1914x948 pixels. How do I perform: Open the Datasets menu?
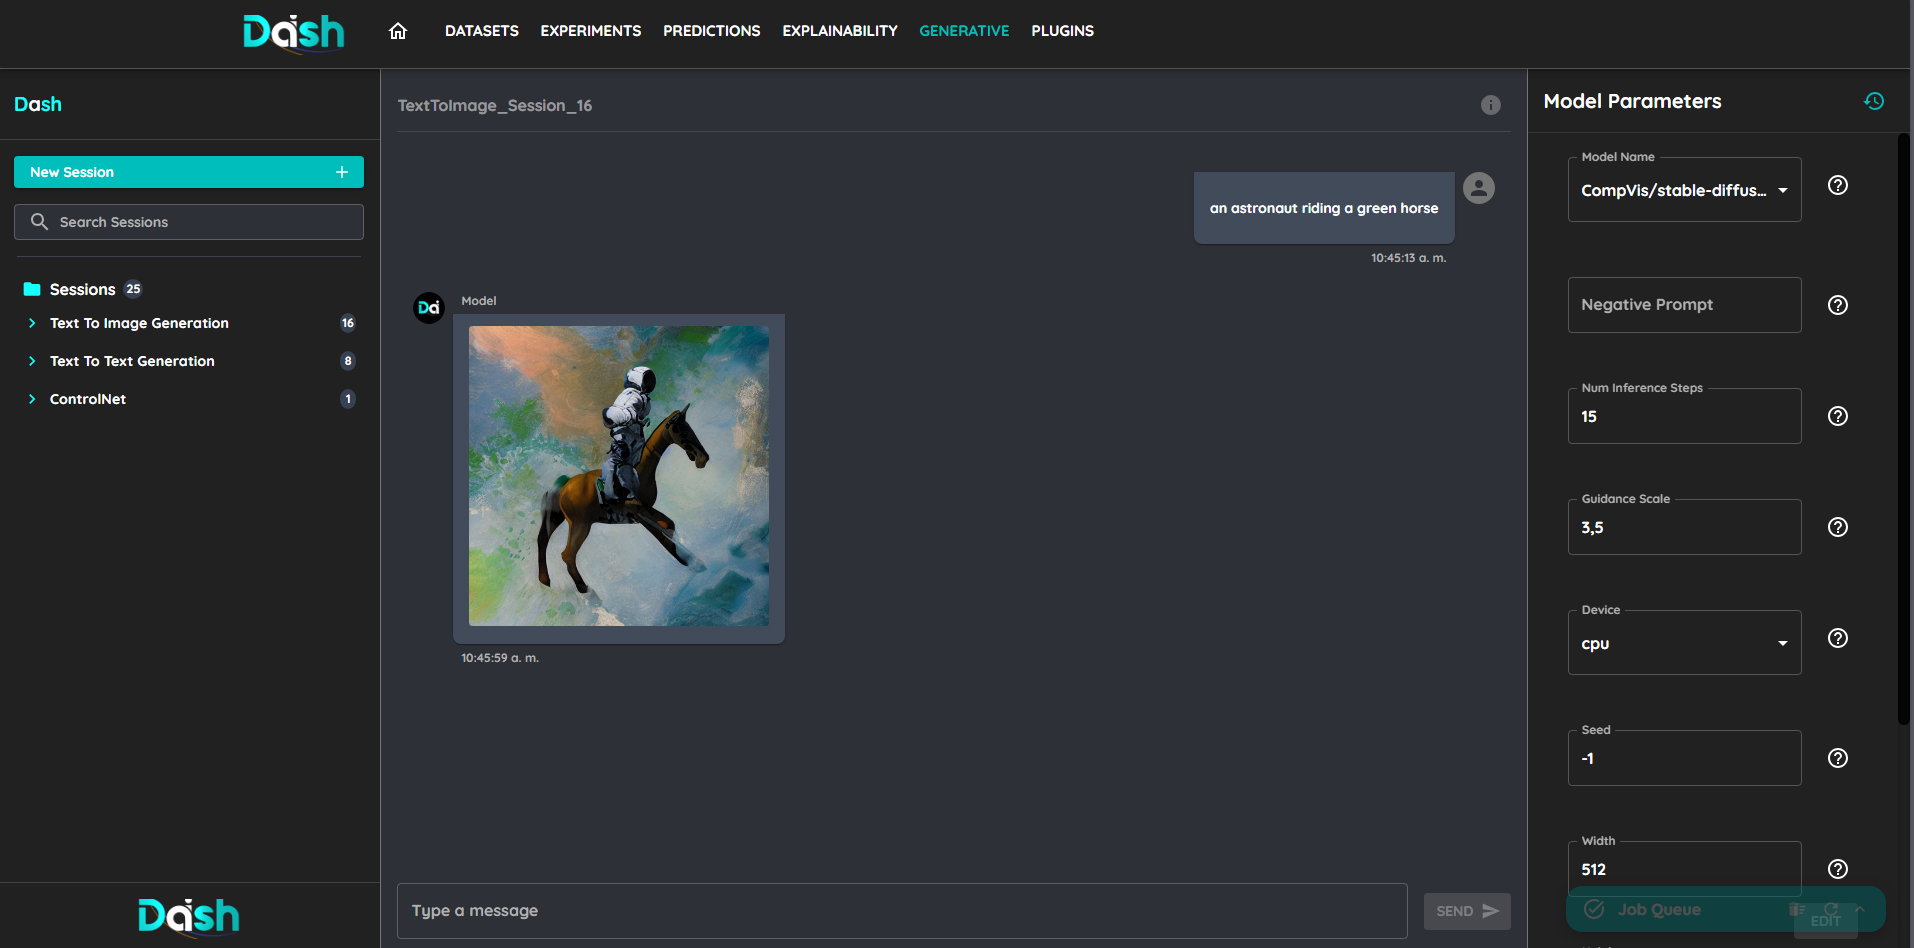(x=481, y=31)
